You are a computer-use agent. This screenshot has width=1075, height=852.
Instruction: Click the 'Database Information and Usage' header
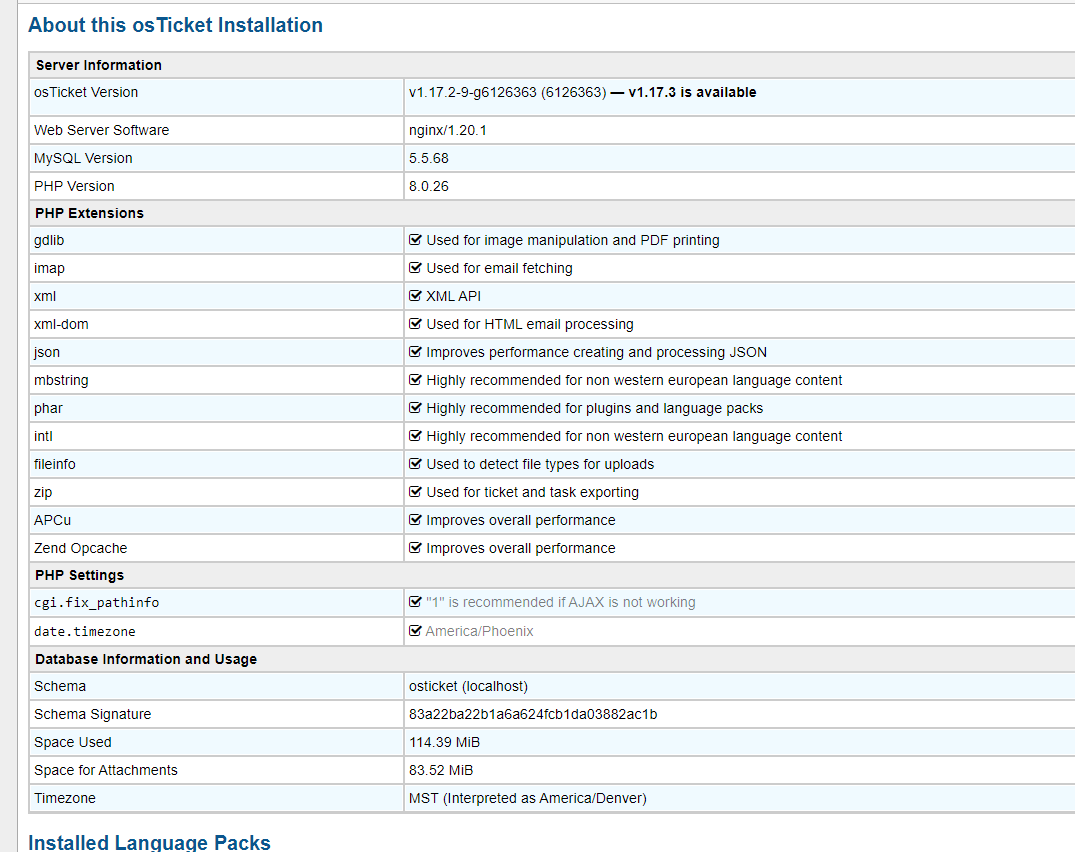pos(146,659)
